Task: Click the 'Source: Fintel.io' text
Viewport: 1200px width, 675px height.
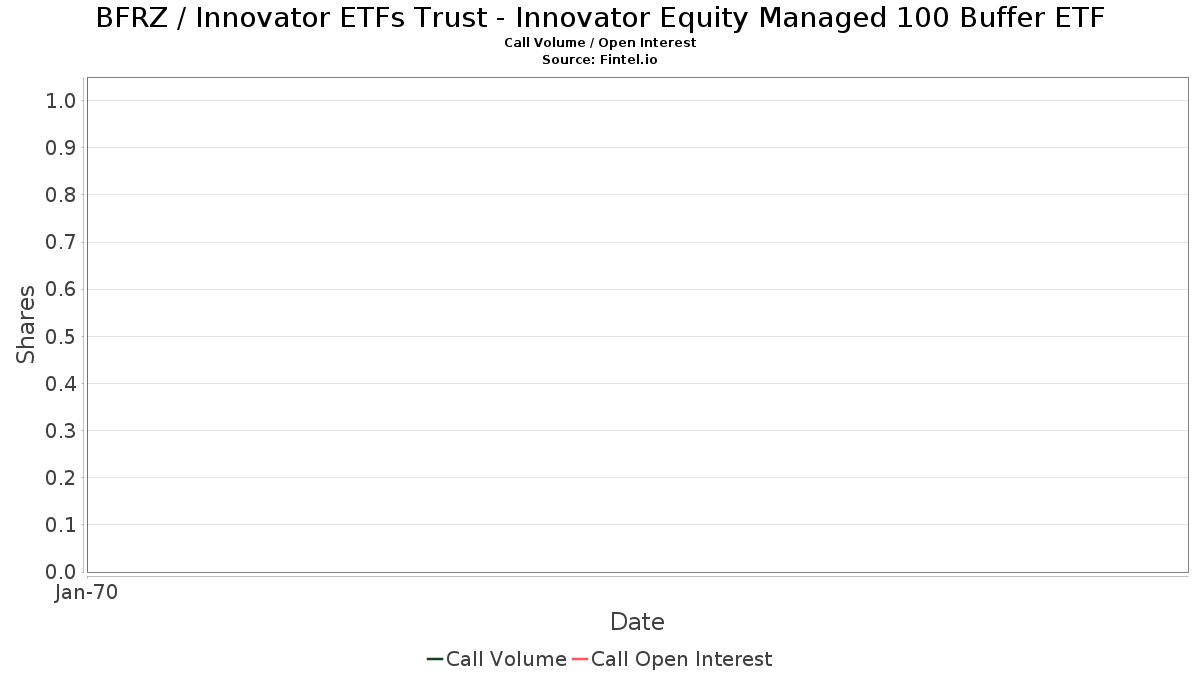Action: click(x=600, y=60)
